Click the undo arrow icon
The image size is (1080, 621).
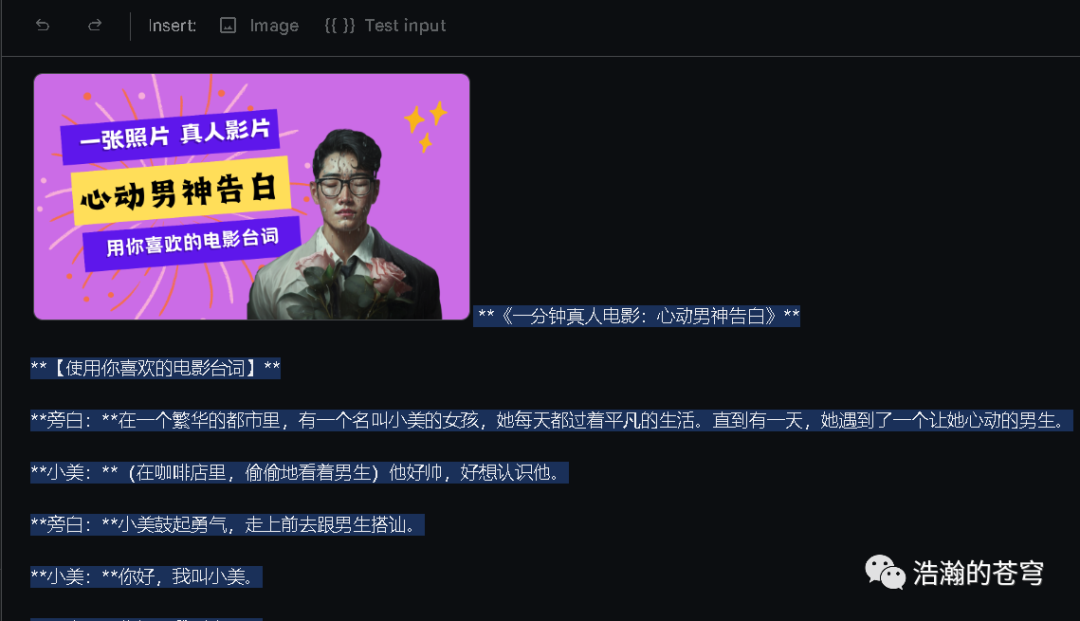[43, 25]
